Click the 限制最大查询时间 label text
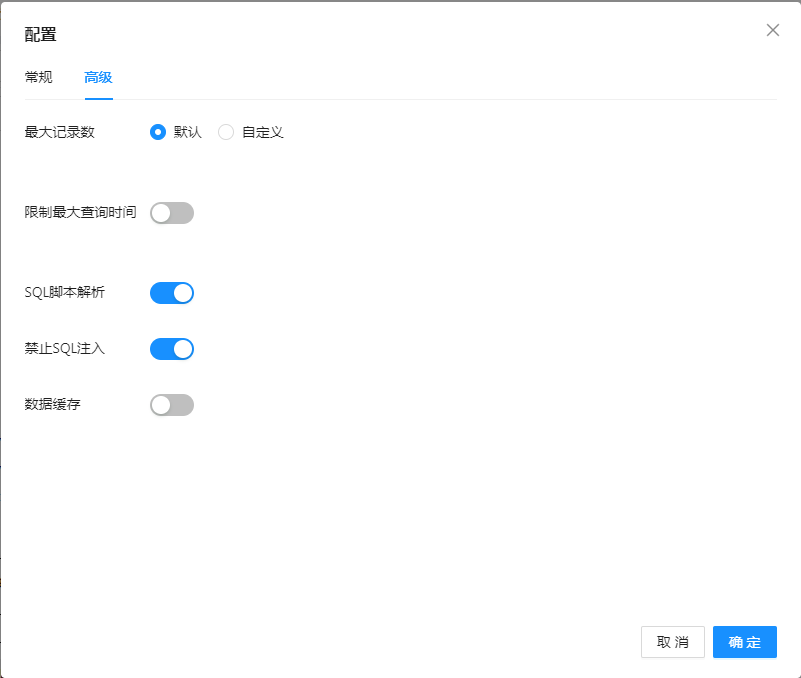Image resolution: width=801 pixels, height=678 pixels. [x=80, y=212]
